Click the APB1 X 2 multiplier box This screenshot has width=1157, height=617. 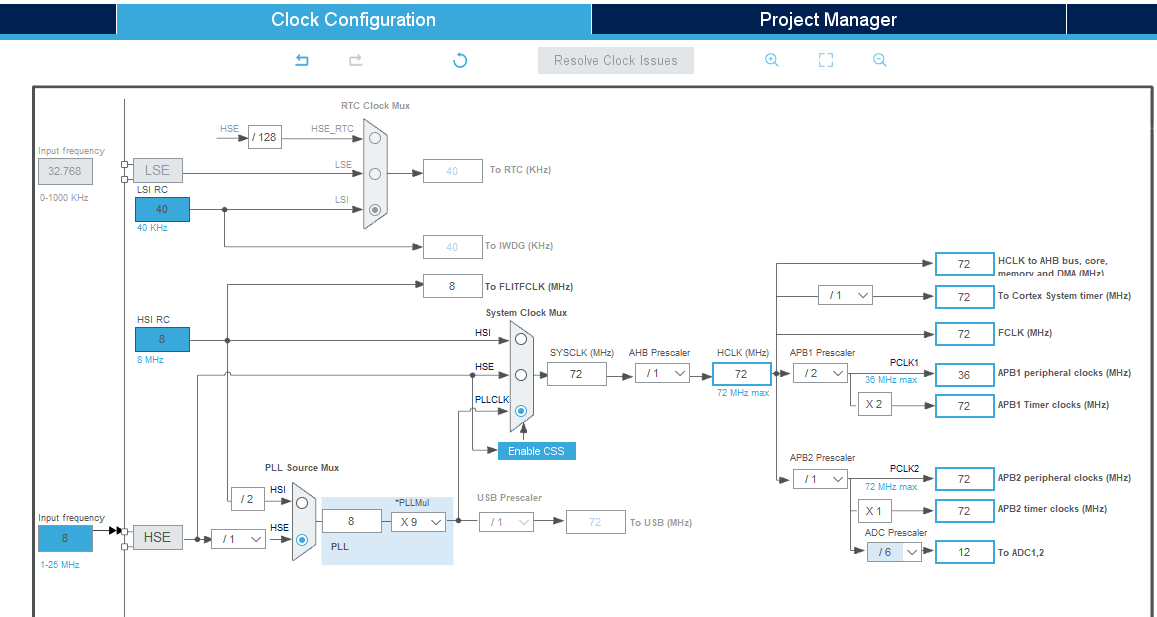[x=874, y=404]
